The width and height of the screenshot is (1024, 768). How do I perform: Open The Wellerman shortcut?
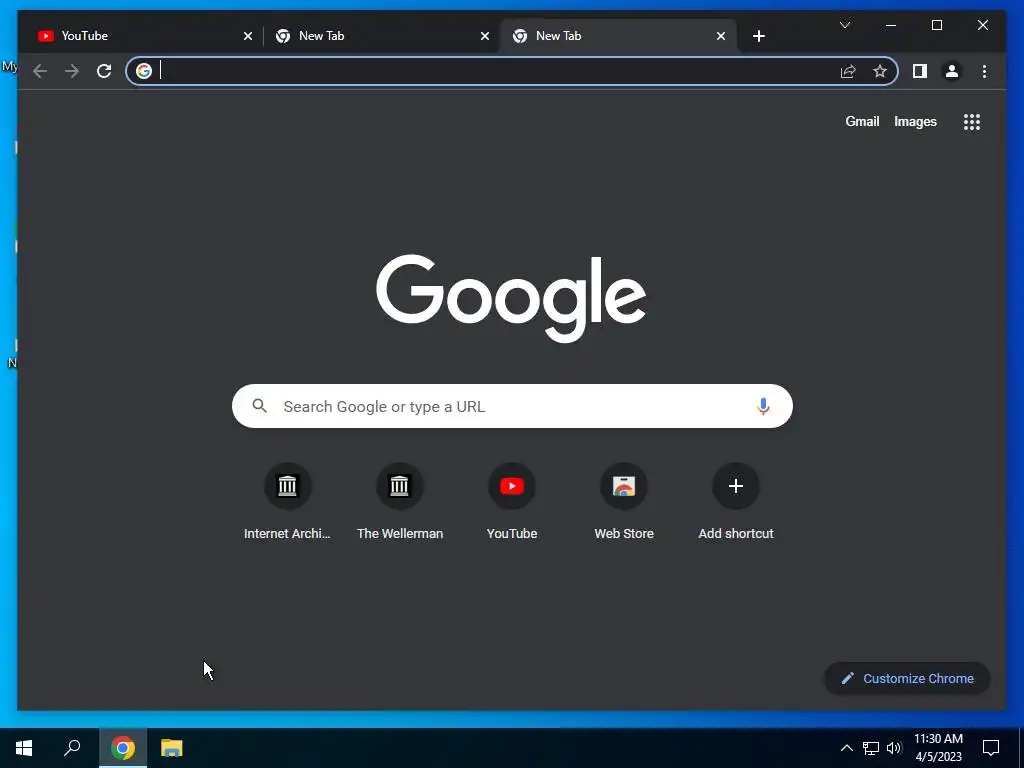coord(400,502)
